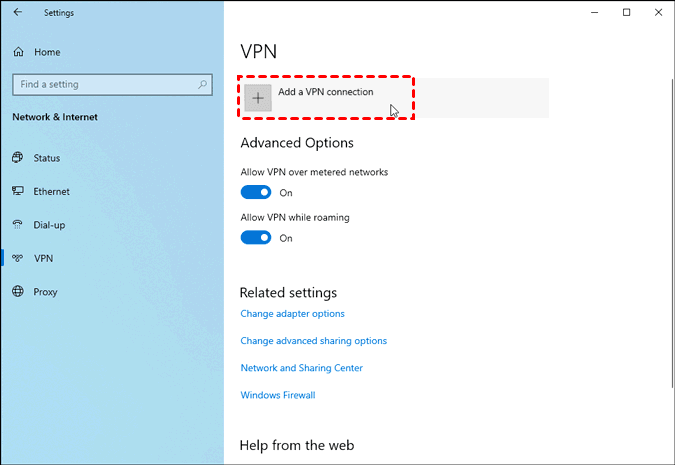
Task: Open Change advanced sharing options link
Action: pyautogui.click(x=313, y=341)
